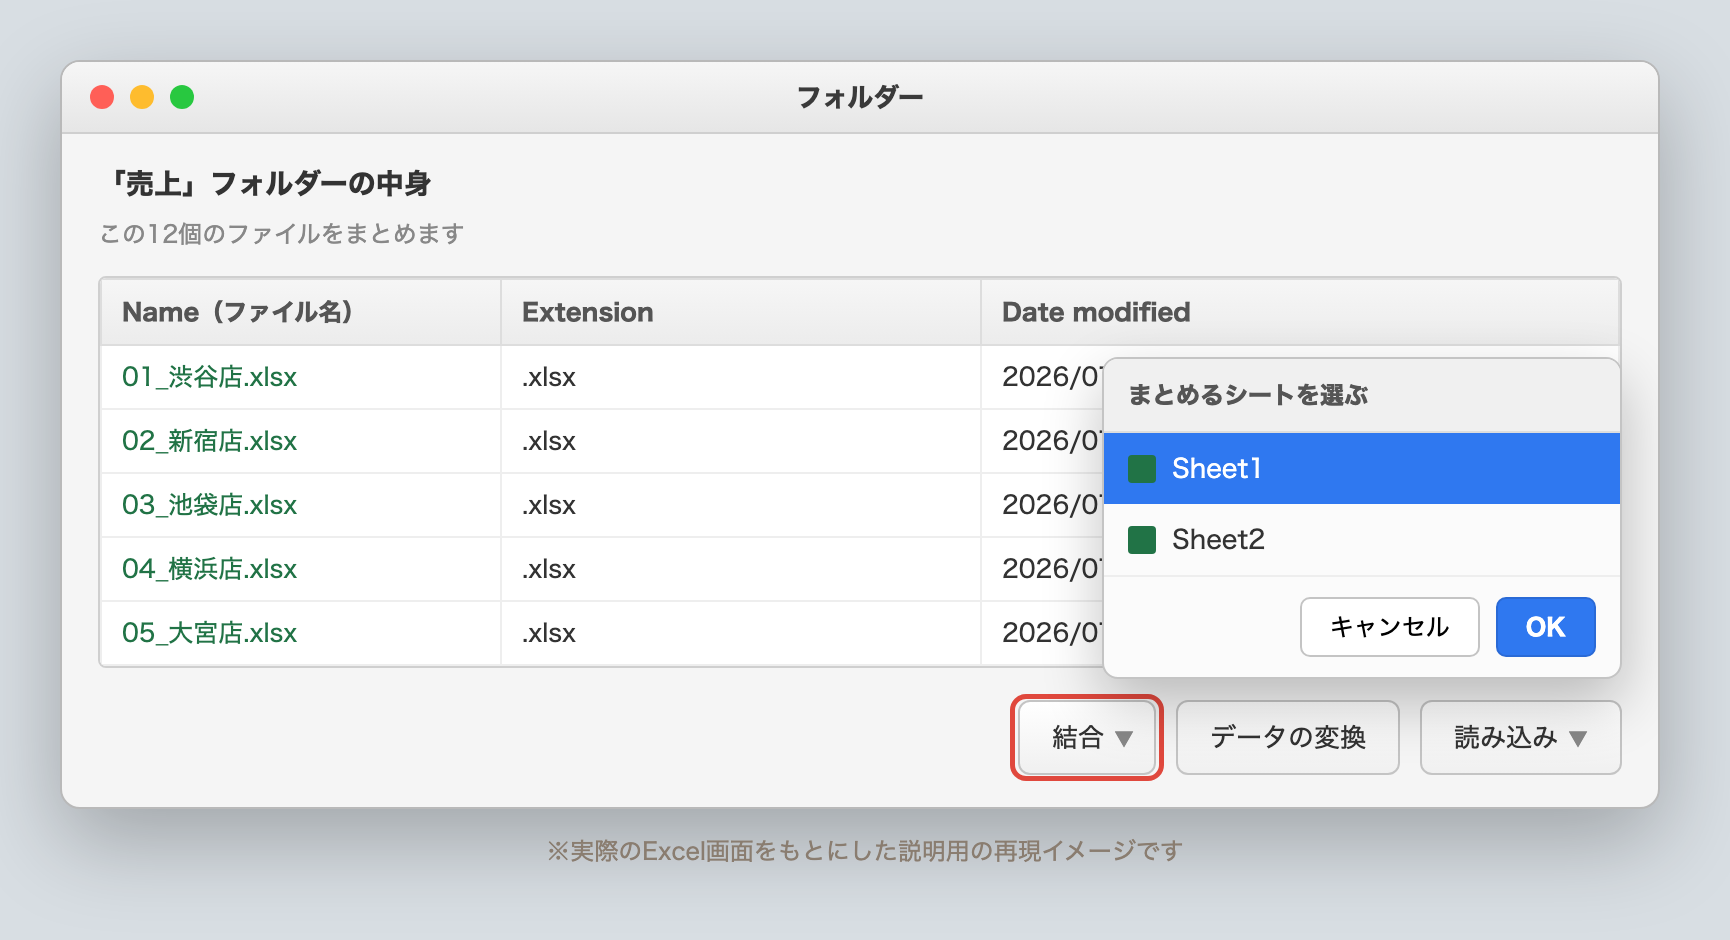The image size is (1730, 940).
Task: Open file 03_池袋店.xlsx
Action: click(x=209, y=505)
